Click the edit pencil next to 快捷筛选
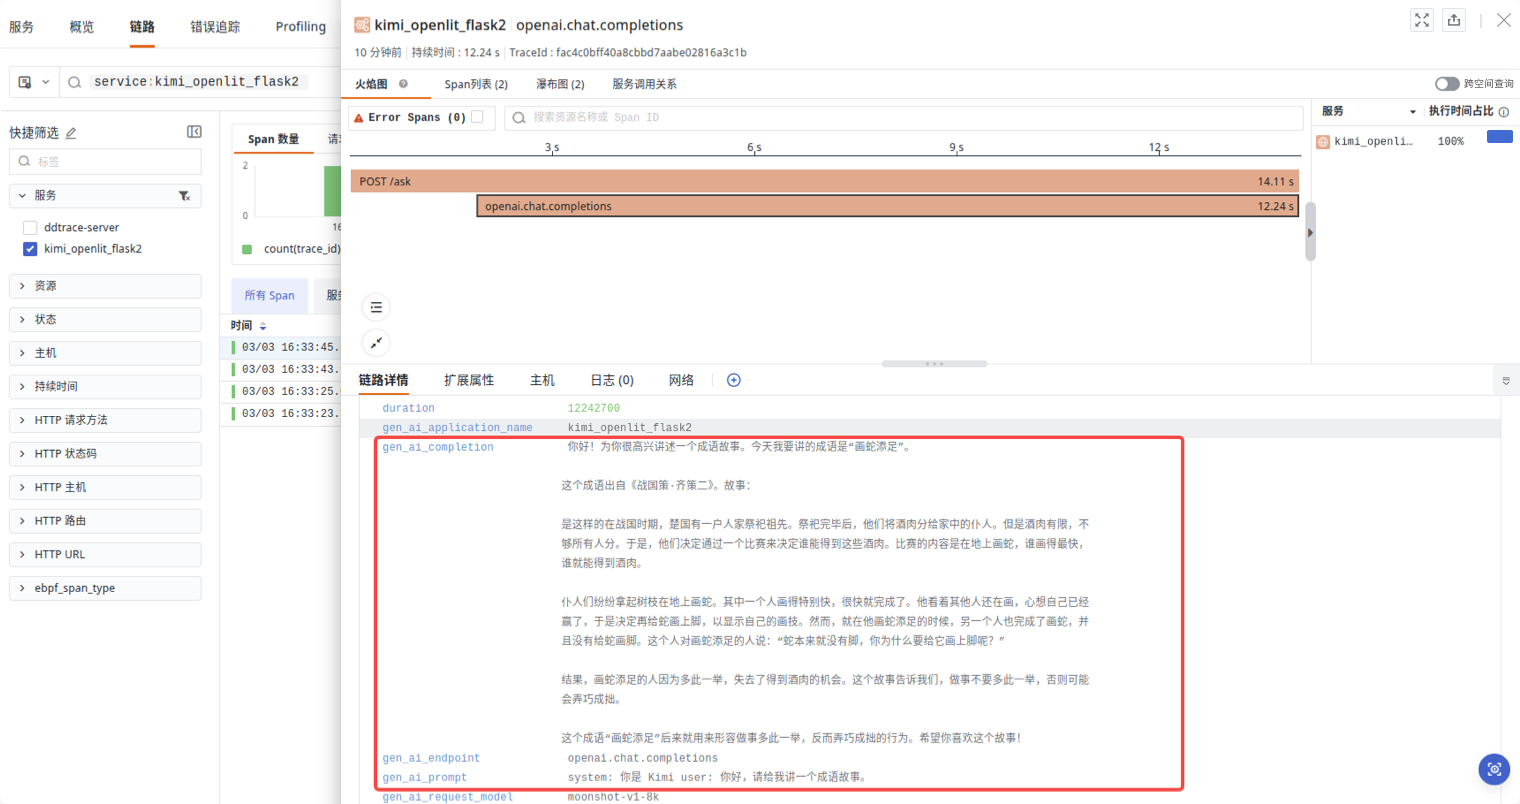This screenshot has width=1520, height=804. 71,133
